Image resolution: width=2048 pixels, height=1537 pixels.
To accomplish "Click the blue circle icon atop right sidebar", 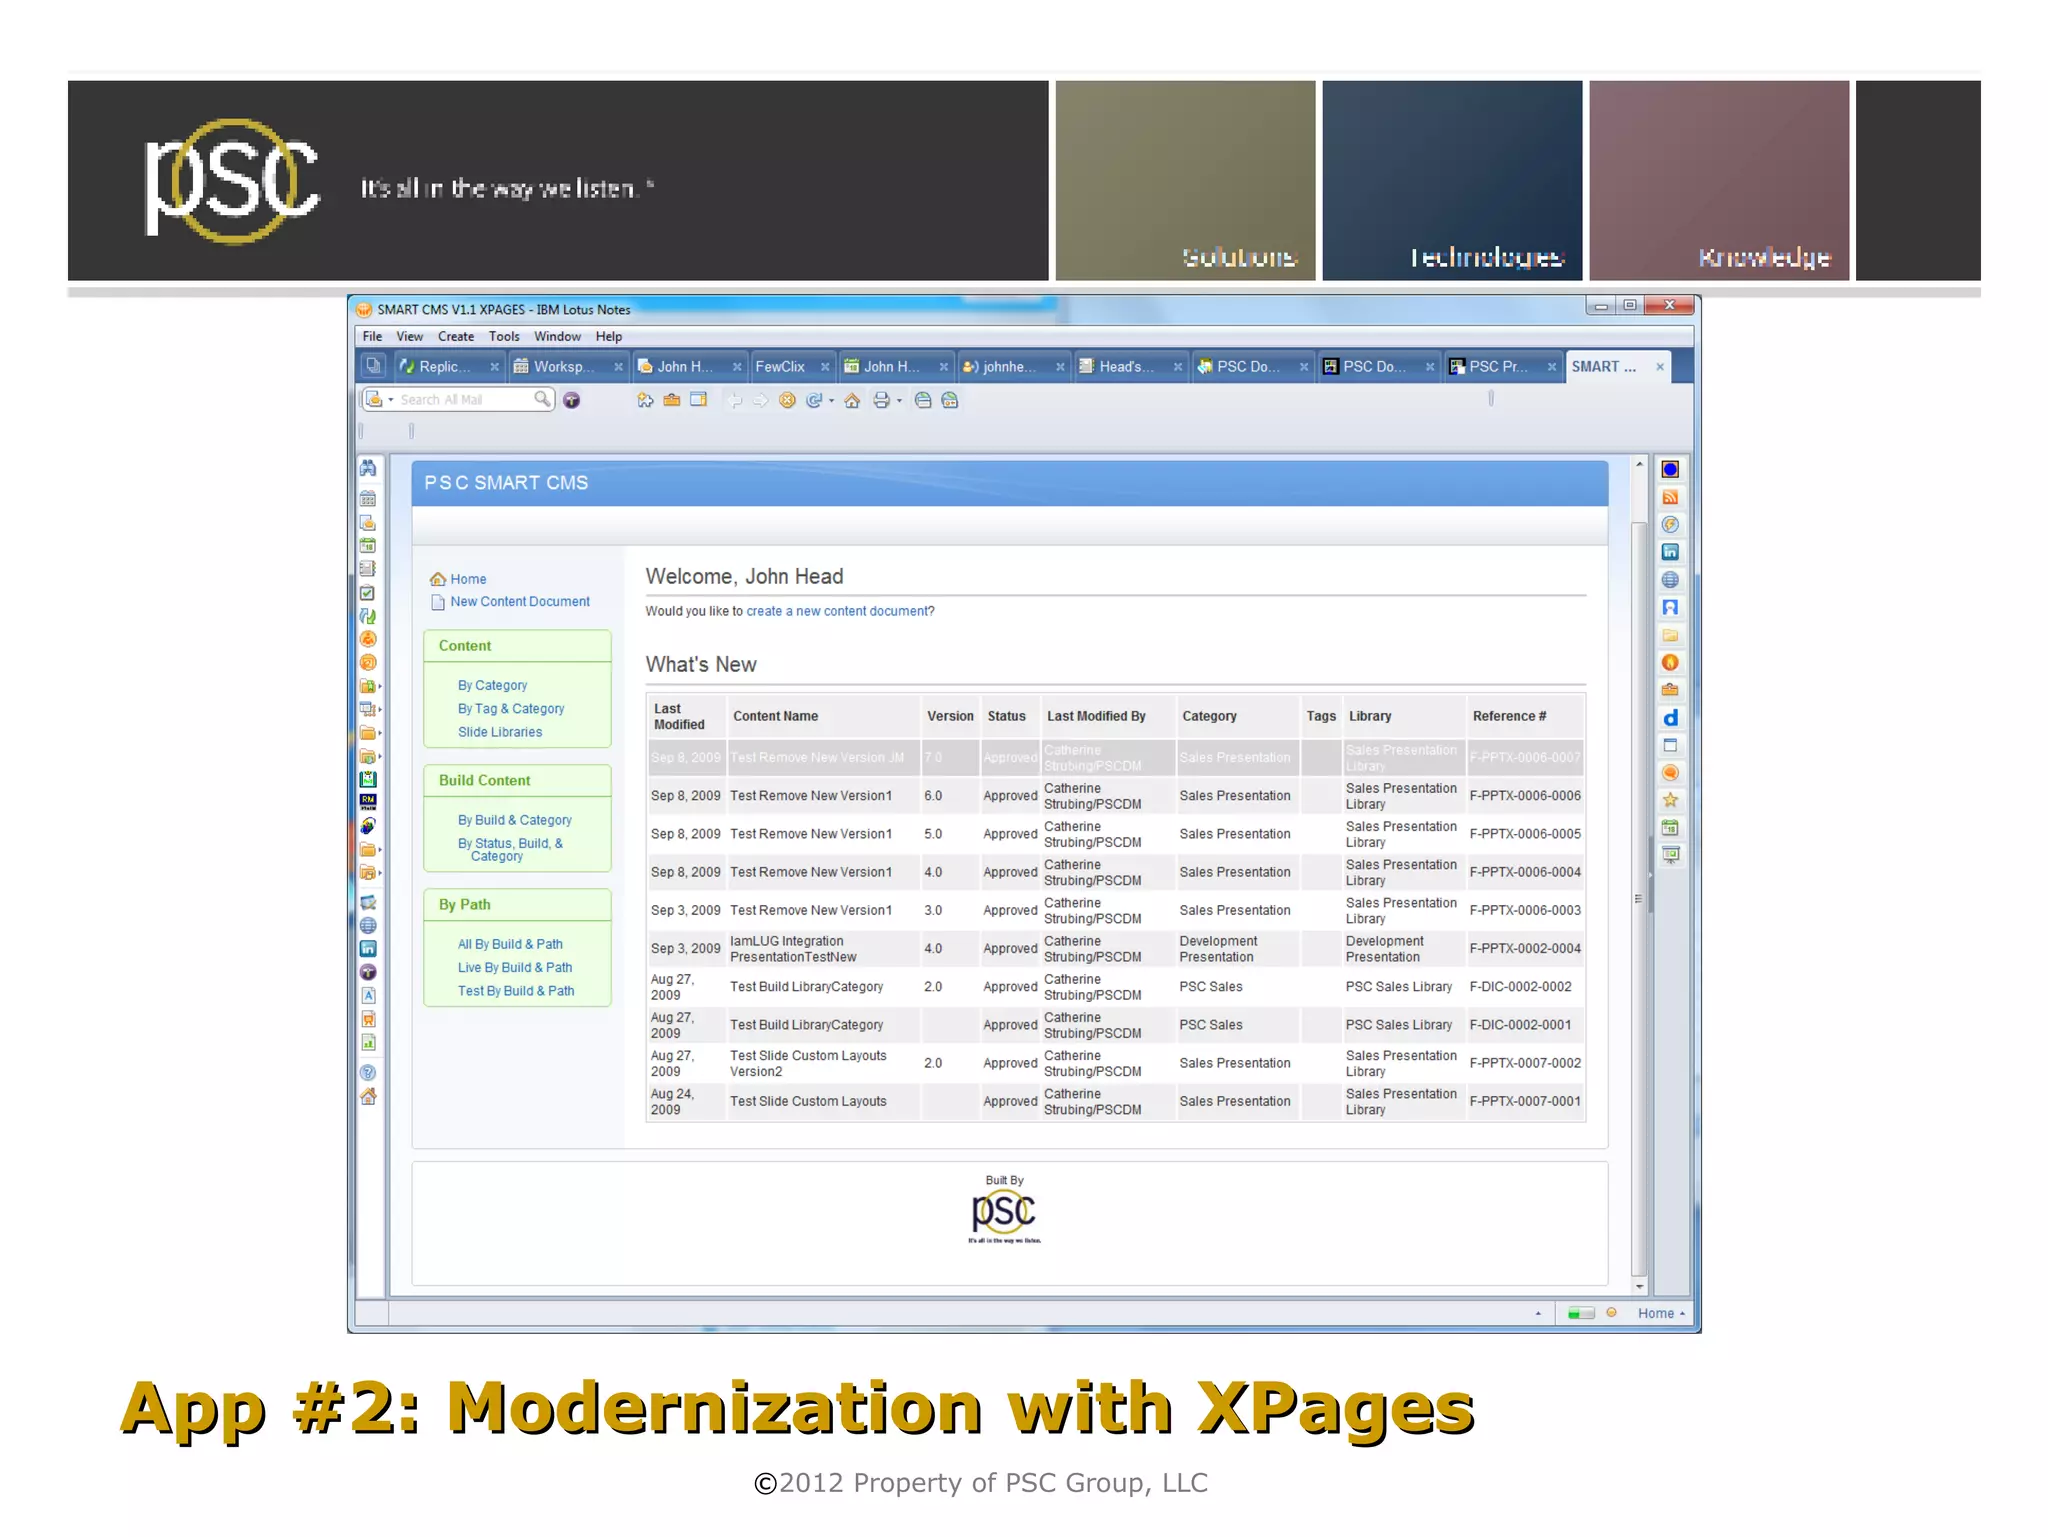I will click(x=1670, y=469).
